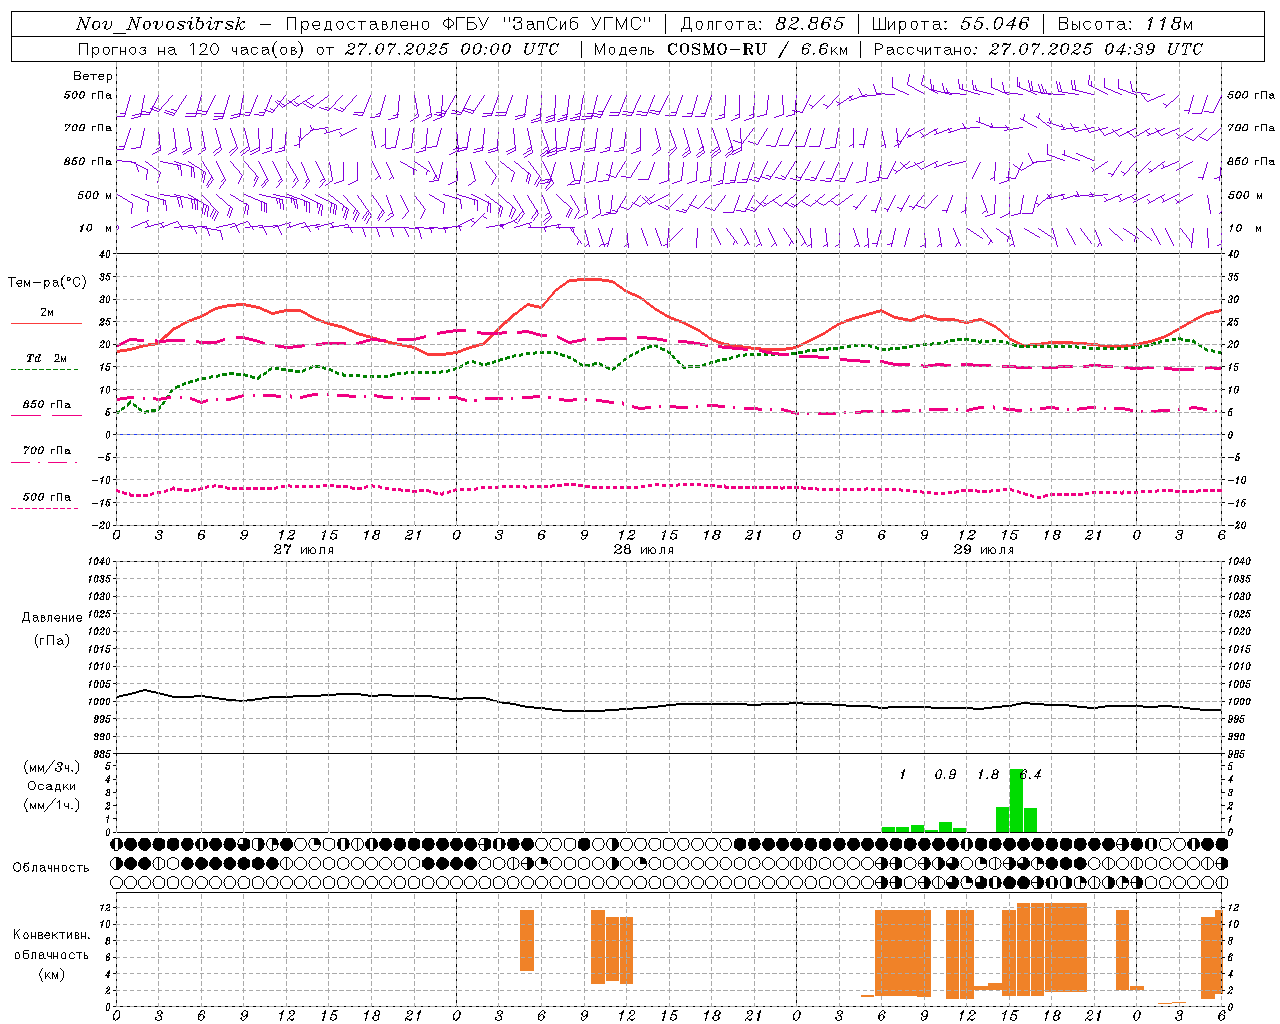
Task: Click the "500 гПа" temperature legend entry
Action: tap(47, 497)
